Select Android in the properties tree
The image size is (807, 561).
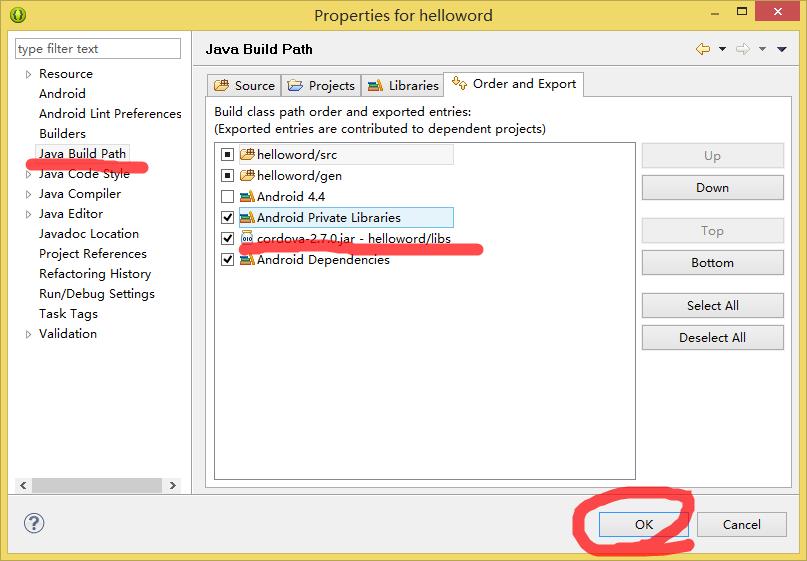62,94
